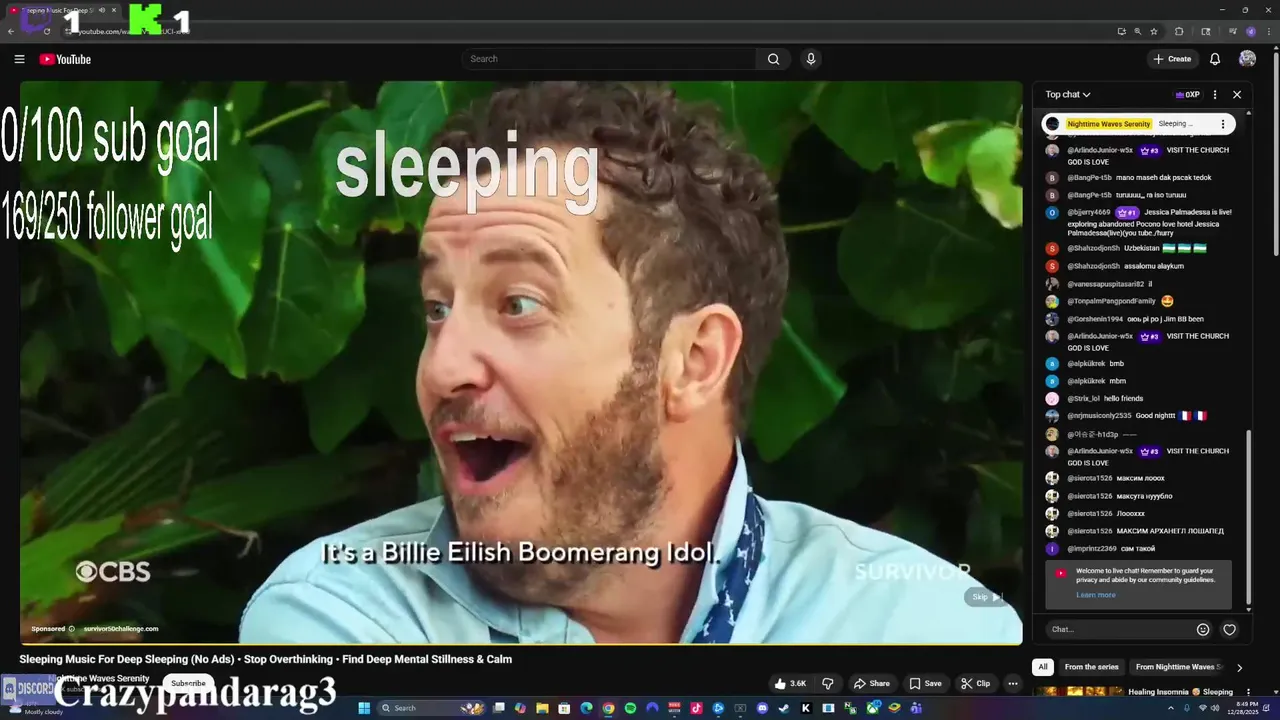Dislike the video with thumbs-down
This screenshot has height=720, width=1280.
(x=828, y=684)
